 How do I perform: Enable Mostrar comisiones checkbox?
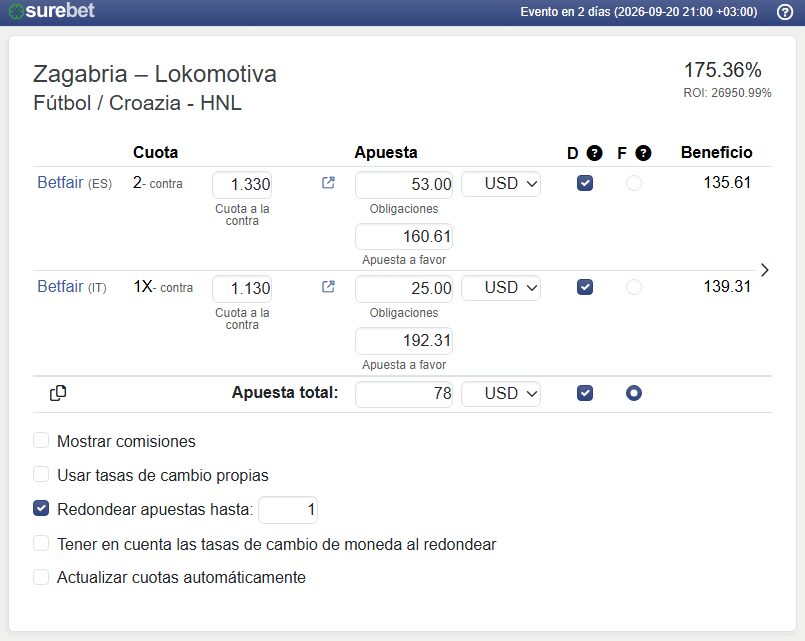coord(41,440)
